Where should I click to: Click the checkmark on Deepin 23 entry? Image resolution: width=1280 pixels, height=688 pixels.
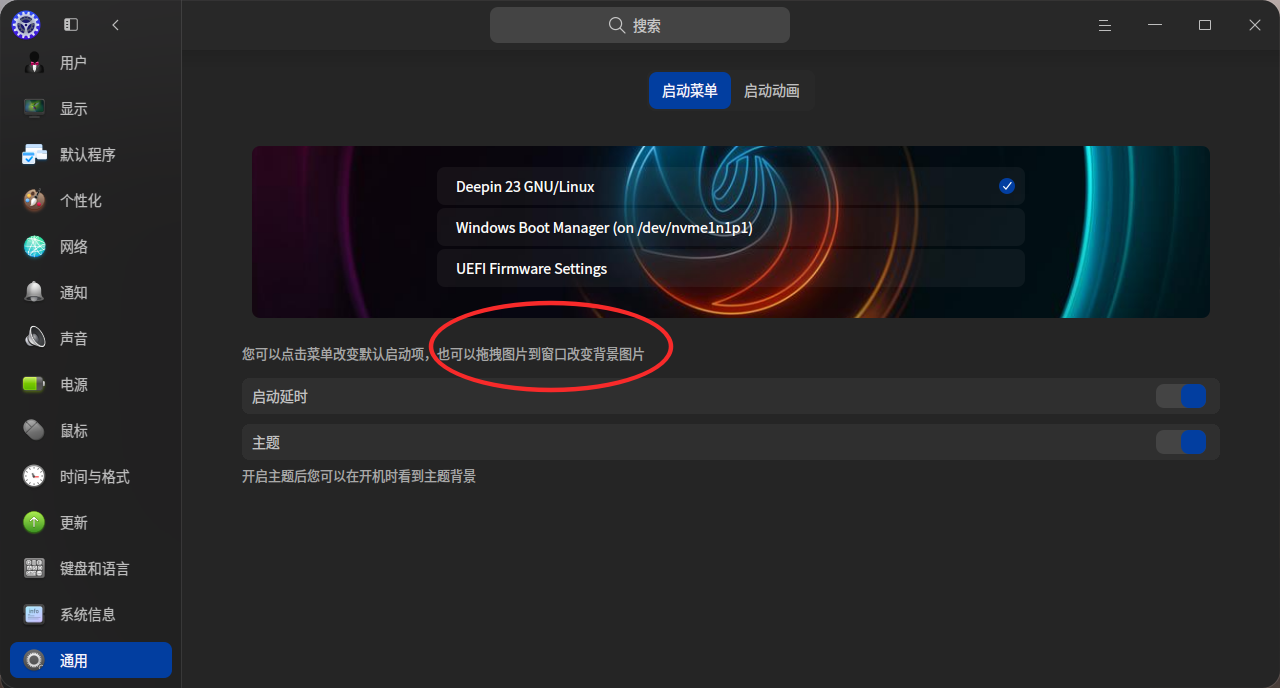[x=1006, y=186]
